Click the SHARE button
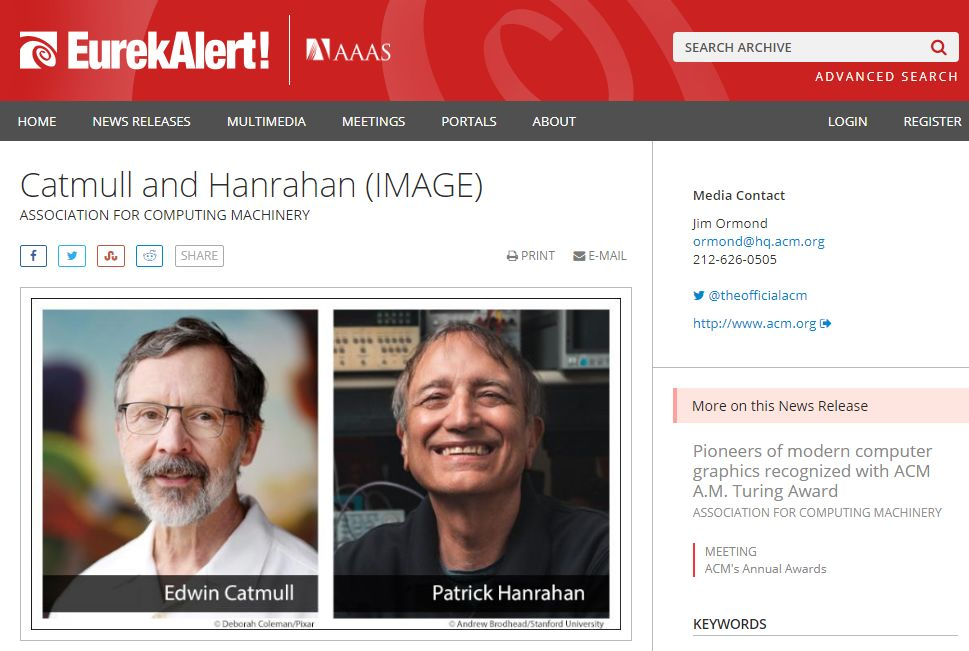The height and width of the screenshot is (651, 969). pos(199,256)
